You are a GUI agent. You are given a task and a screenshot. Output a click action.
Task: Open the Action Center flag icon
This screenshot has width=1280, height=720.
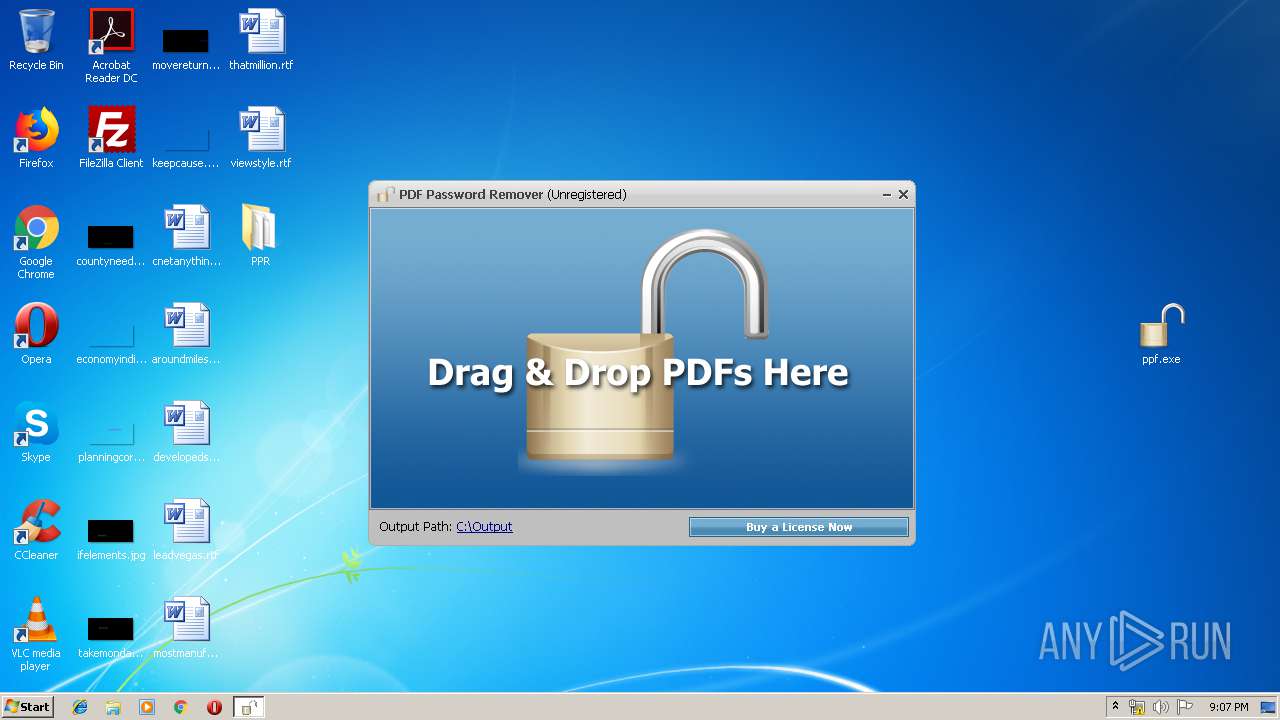click(x=1184, y=707)
